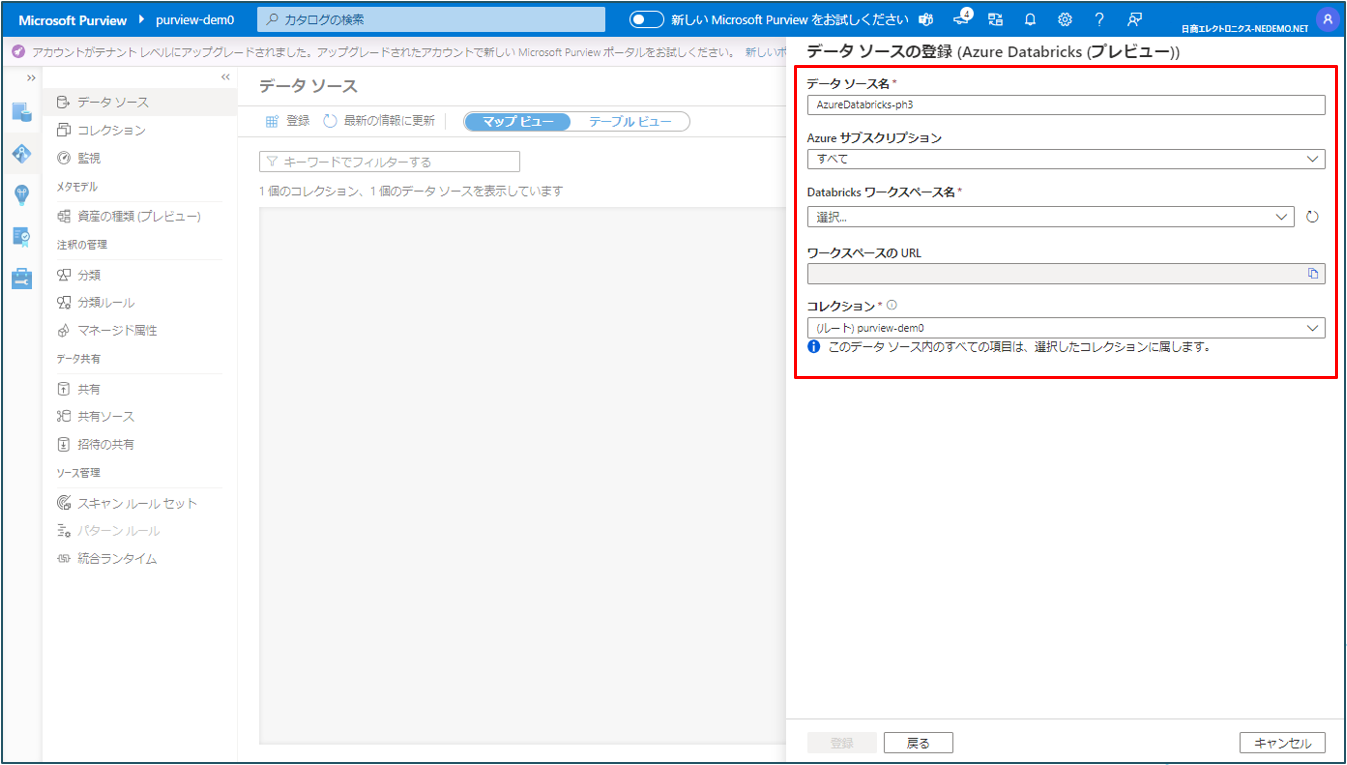Click the Microsoft Purview title link
The height and width of the screenshot is (765, 1347).
coord(73,20)
